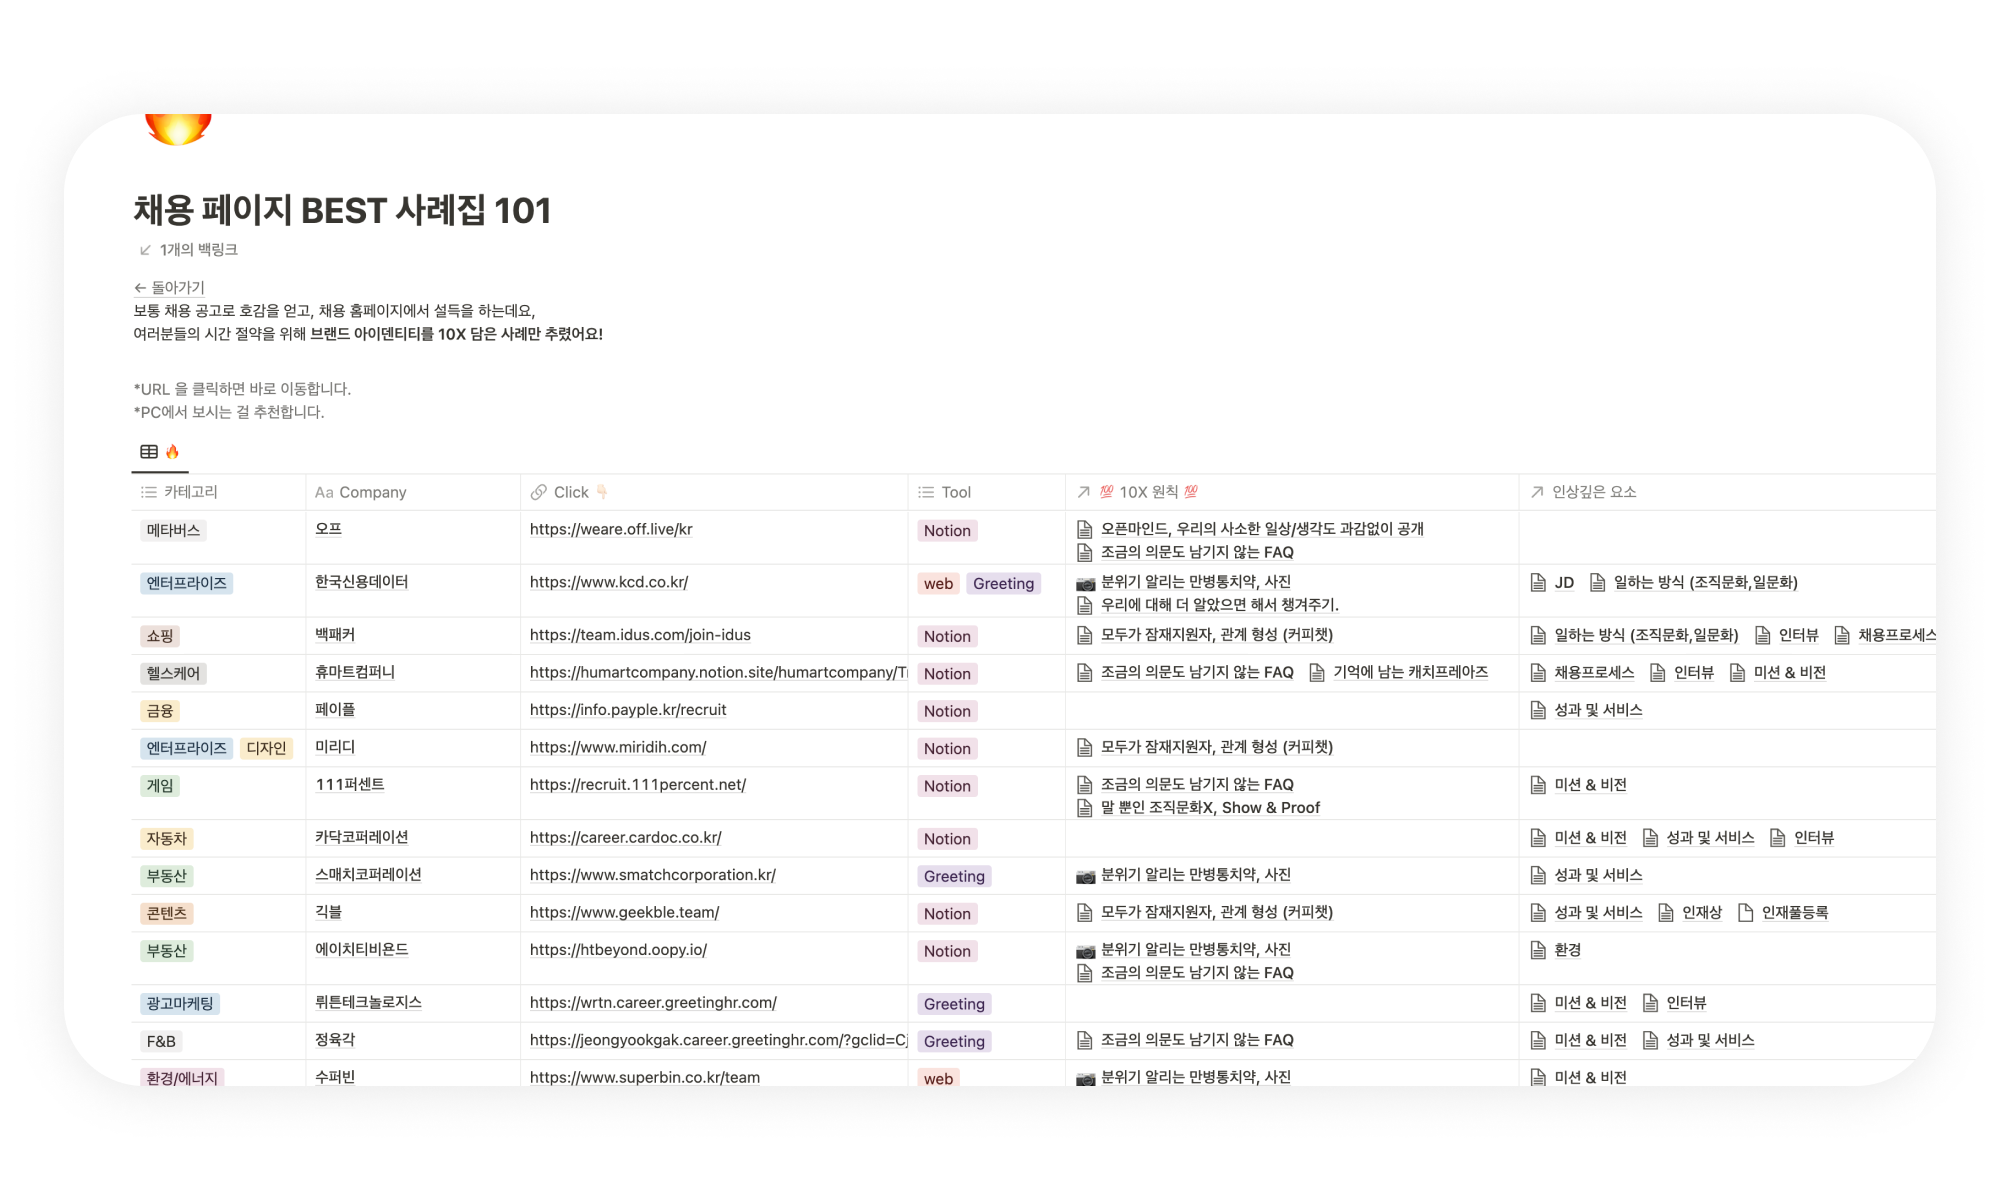Open the https://www.kcd.co.kr/ URL

click(x=609, y=582)
